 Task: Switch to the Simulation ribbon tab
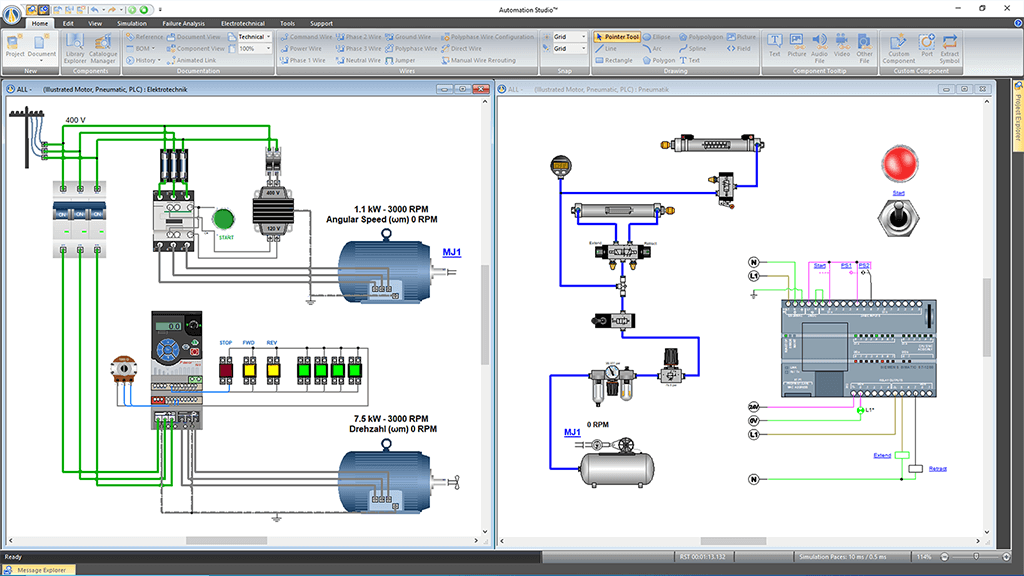point(131,22)
